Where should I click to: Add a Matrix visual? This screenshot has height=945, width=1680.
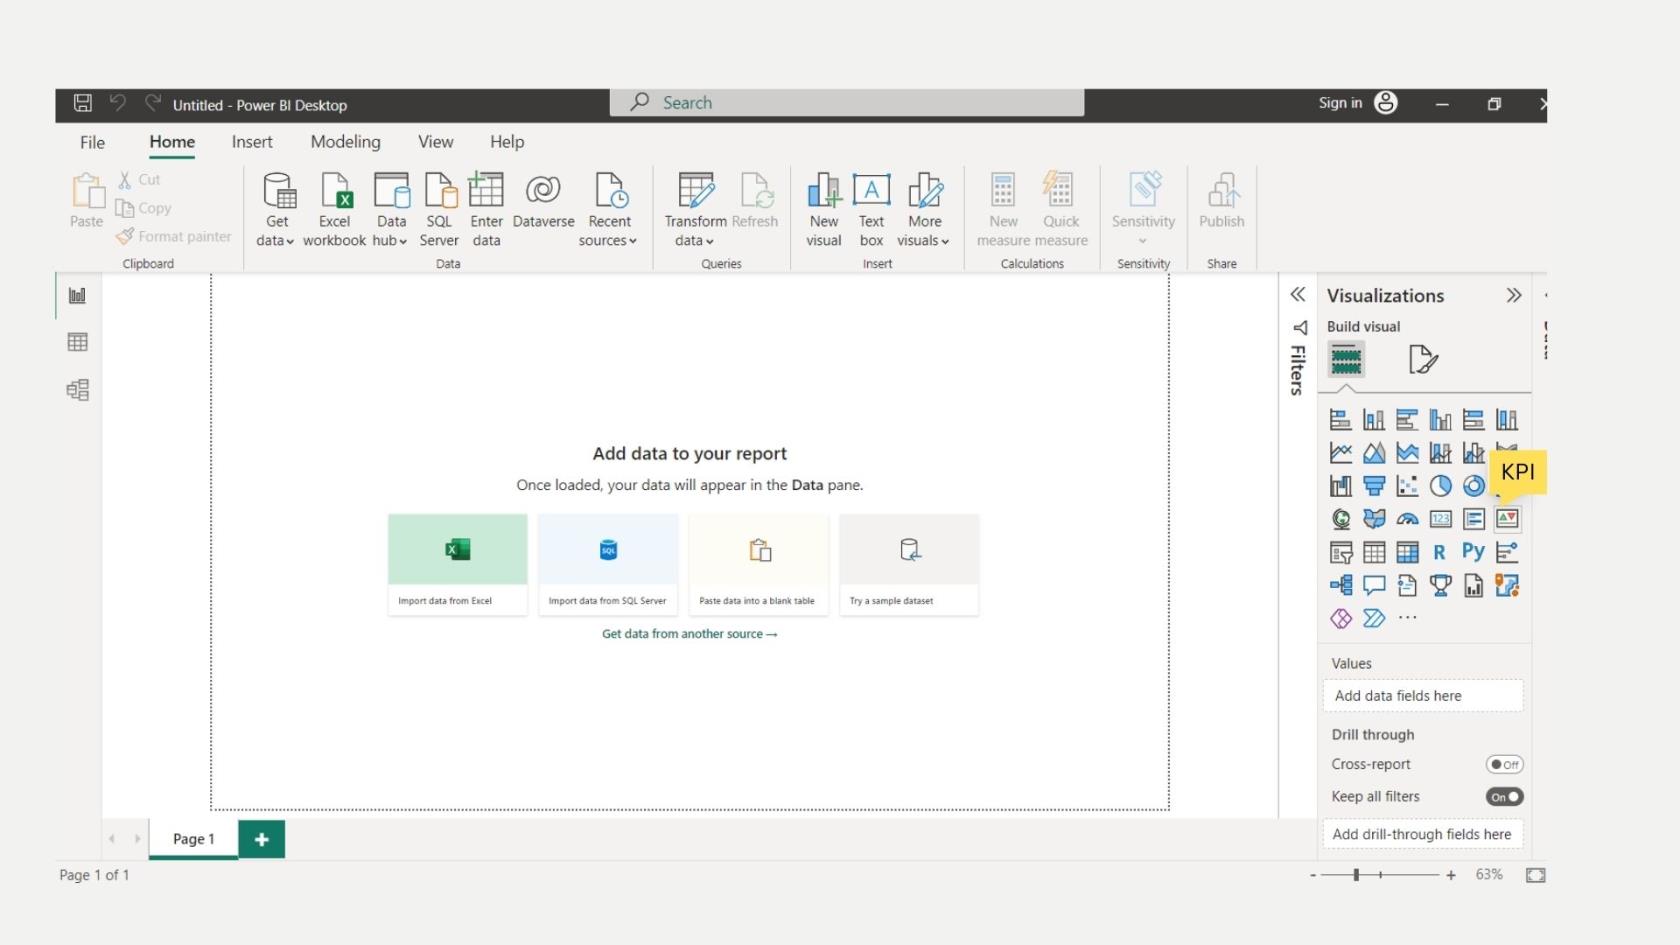pos(1407,552)
